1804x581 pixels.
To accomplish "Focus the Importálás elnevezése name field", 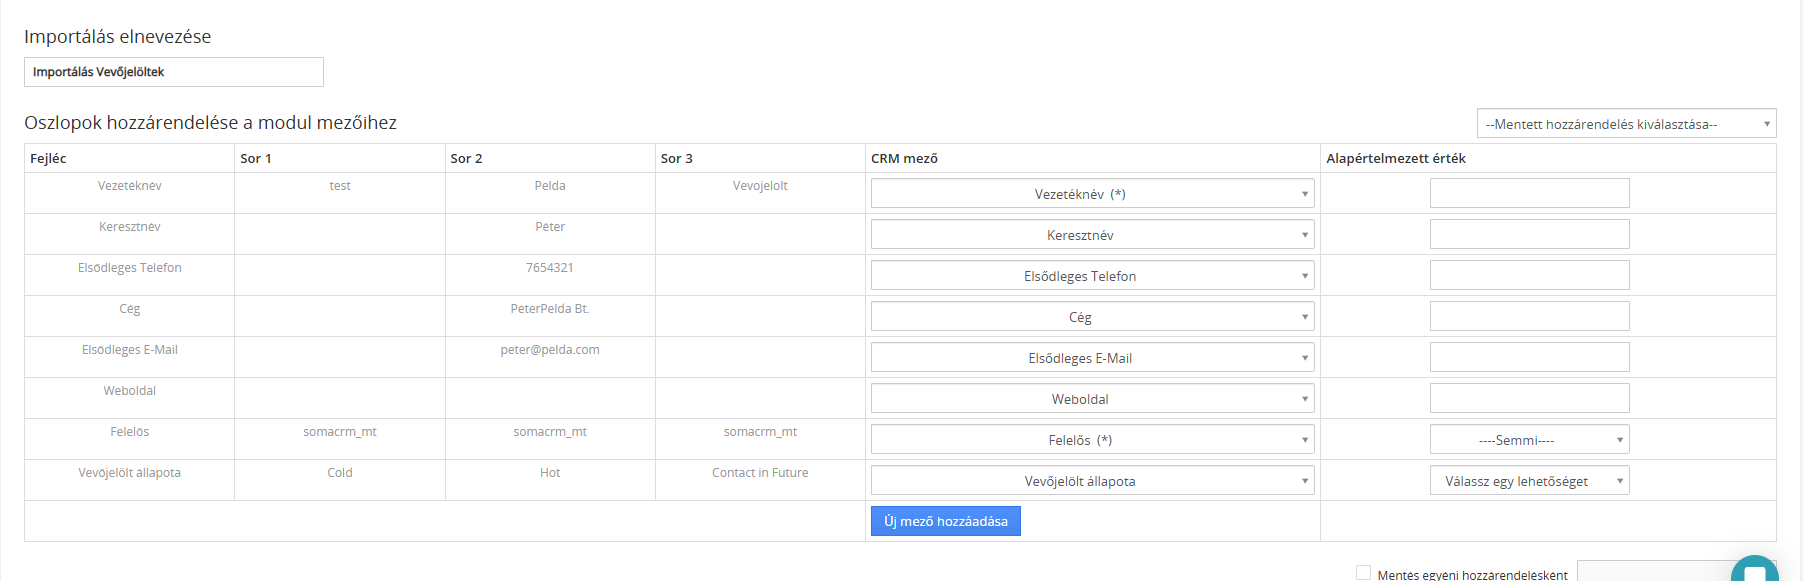I will tap(174, 72).
